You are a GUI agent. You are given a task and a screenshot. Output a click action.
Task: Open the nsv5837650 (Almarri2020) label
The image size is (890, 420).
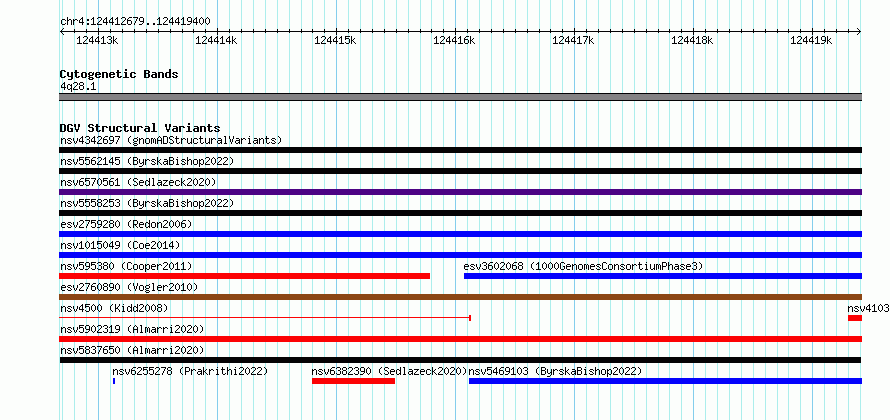[x=132, y=350]
